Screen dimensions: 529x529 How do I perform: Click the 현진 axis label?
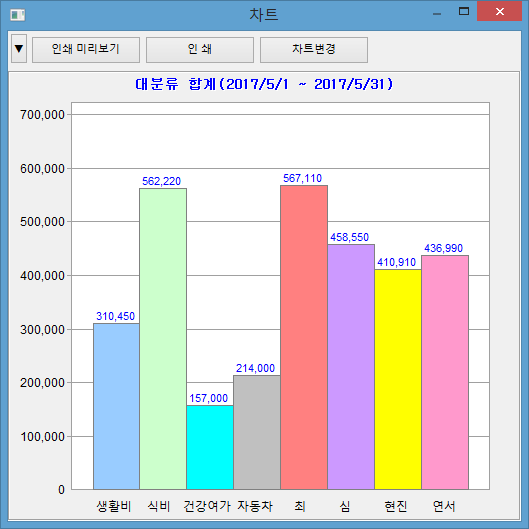click(x=396, y=506)
